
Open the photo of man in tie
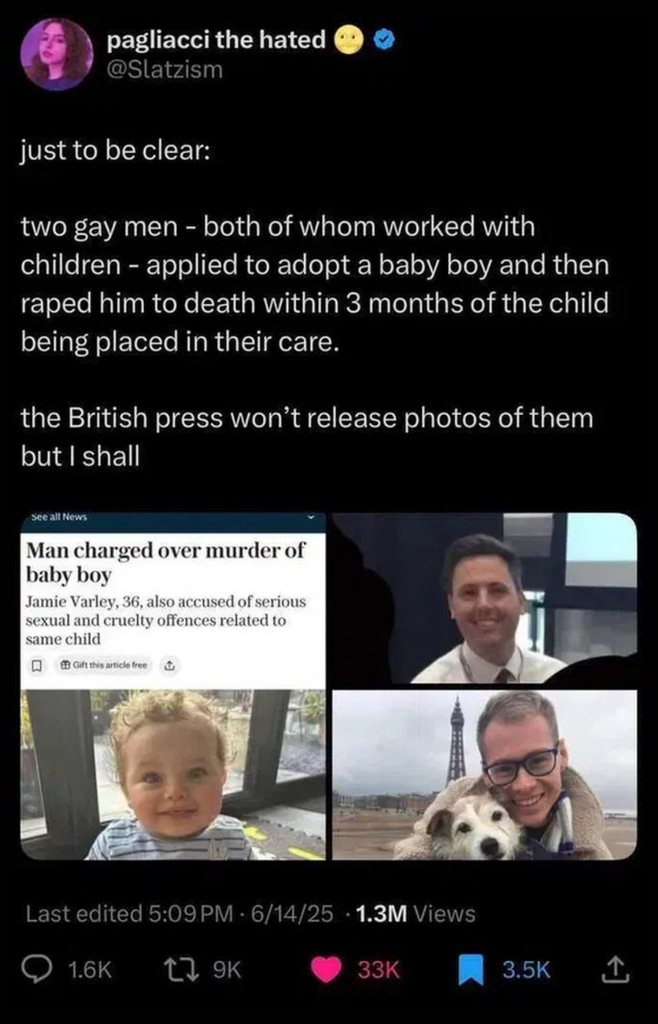[484, 598]
